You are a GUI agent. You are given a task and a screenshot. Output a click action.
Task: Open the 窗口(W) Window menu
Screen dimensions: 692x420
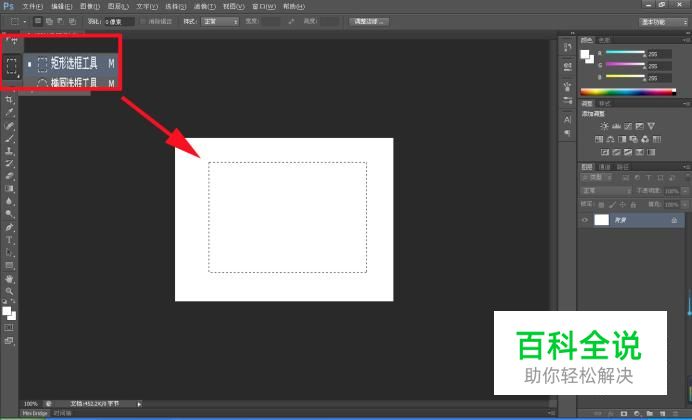264,7
